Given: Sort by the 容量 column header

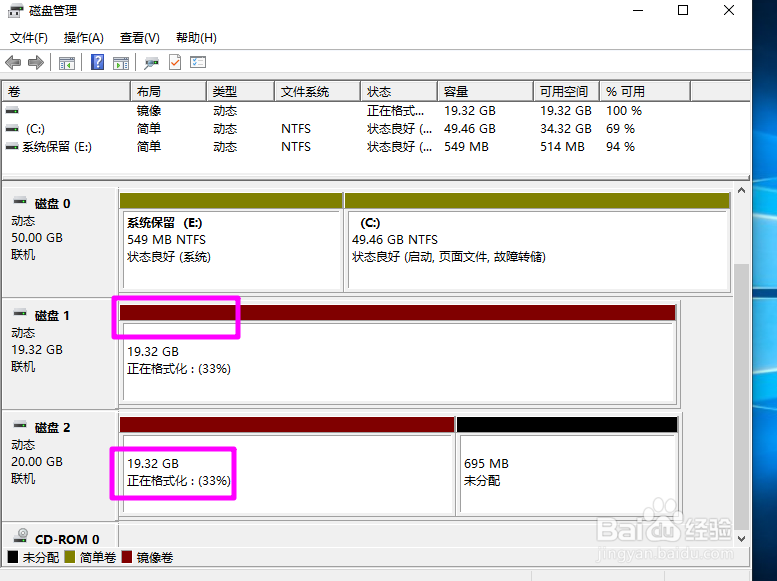Looking at the screenshot, I should pyautogui.click(x=486, y=92).
